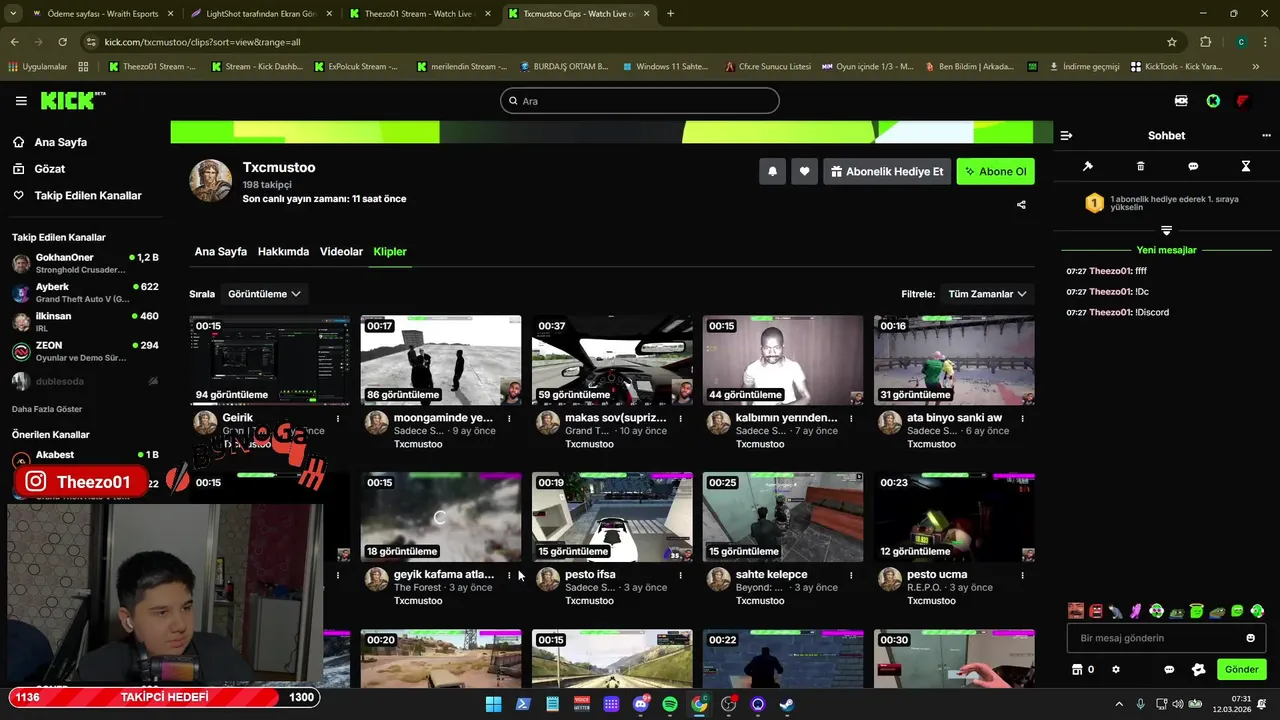
Task: Open Takip Edilen Kanallar sidebar link
Action: point(88,196)
